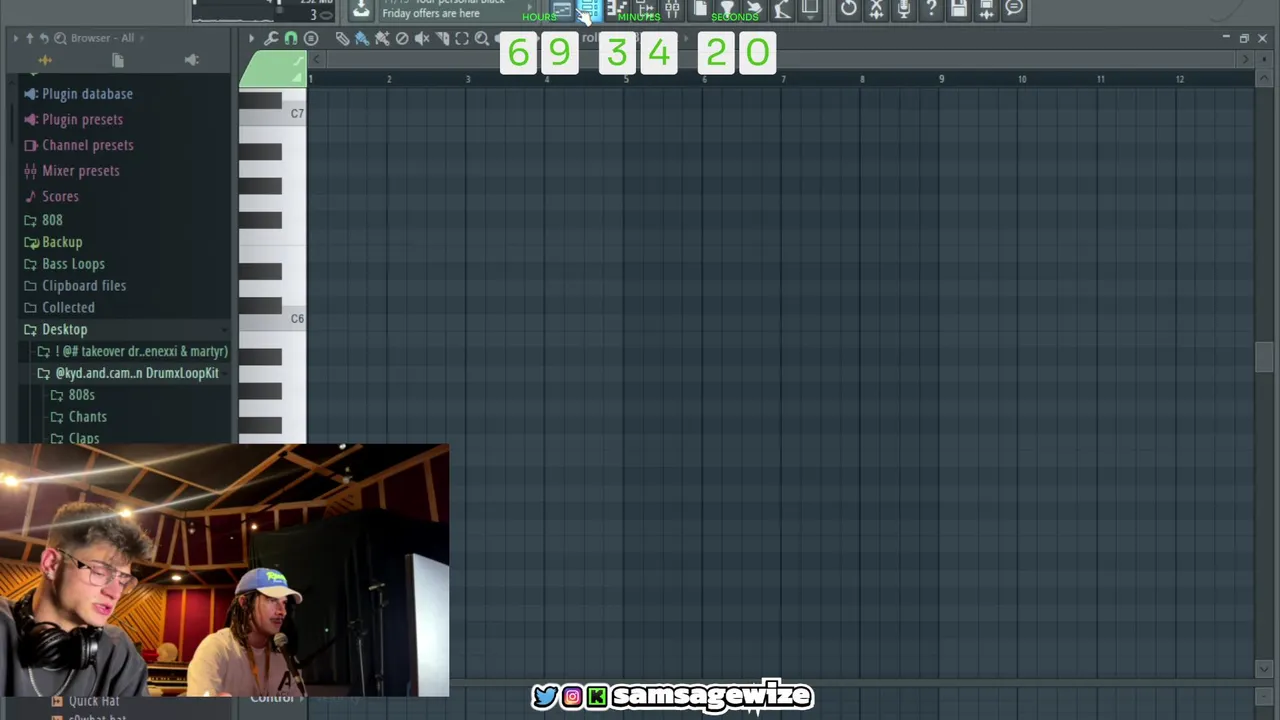This screenshot has height=720, width=1280.
Task: Open piano roll wrench tools menu
Action: pyautogui.click(x=271, y=38)
